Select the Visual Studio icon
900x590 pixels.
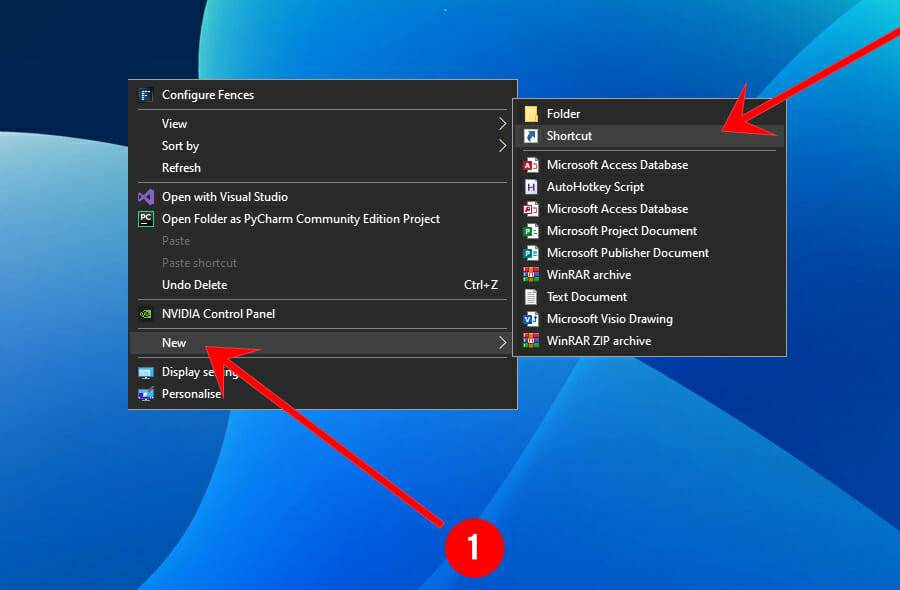[x=145, y=196]
